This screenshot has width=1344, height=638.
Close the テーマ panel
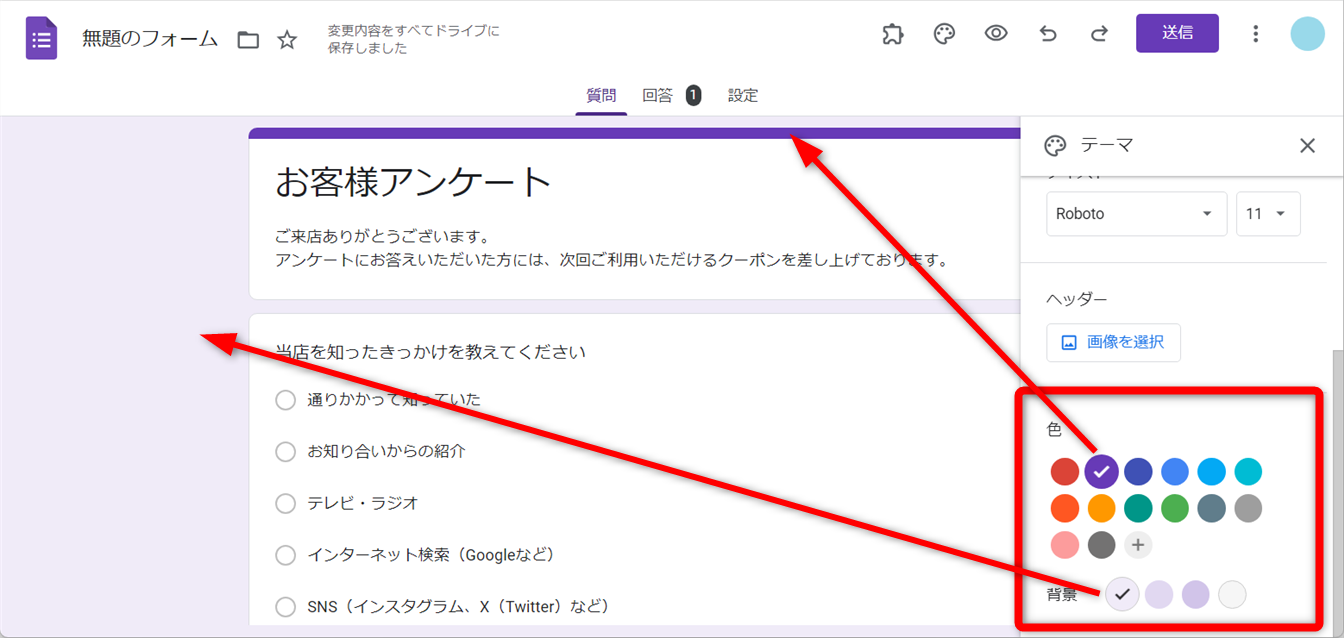(1307, 146)
